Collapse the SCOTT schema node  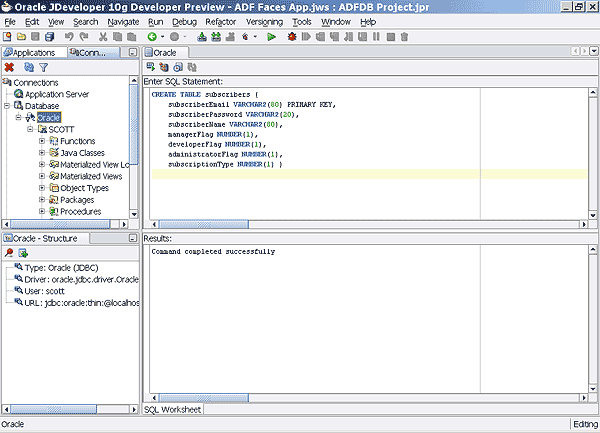coord(30,129)
